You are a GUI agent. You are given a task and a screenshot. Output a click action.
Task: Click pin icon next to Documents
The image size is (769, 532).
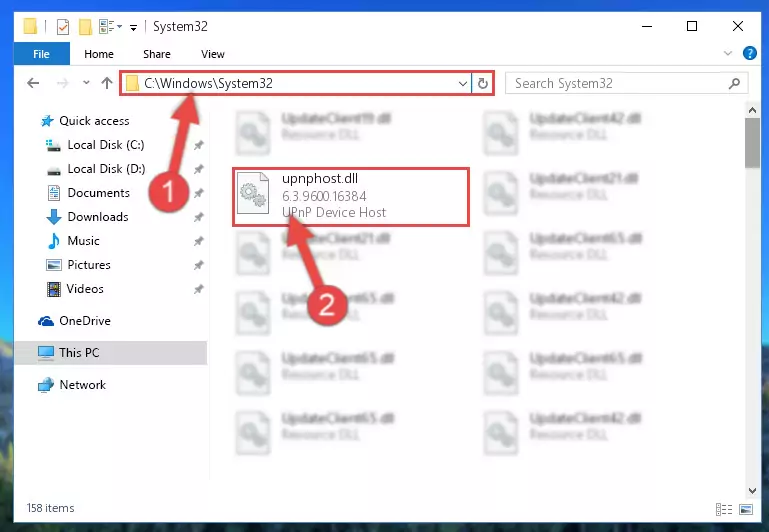click(x=198, y=193)
